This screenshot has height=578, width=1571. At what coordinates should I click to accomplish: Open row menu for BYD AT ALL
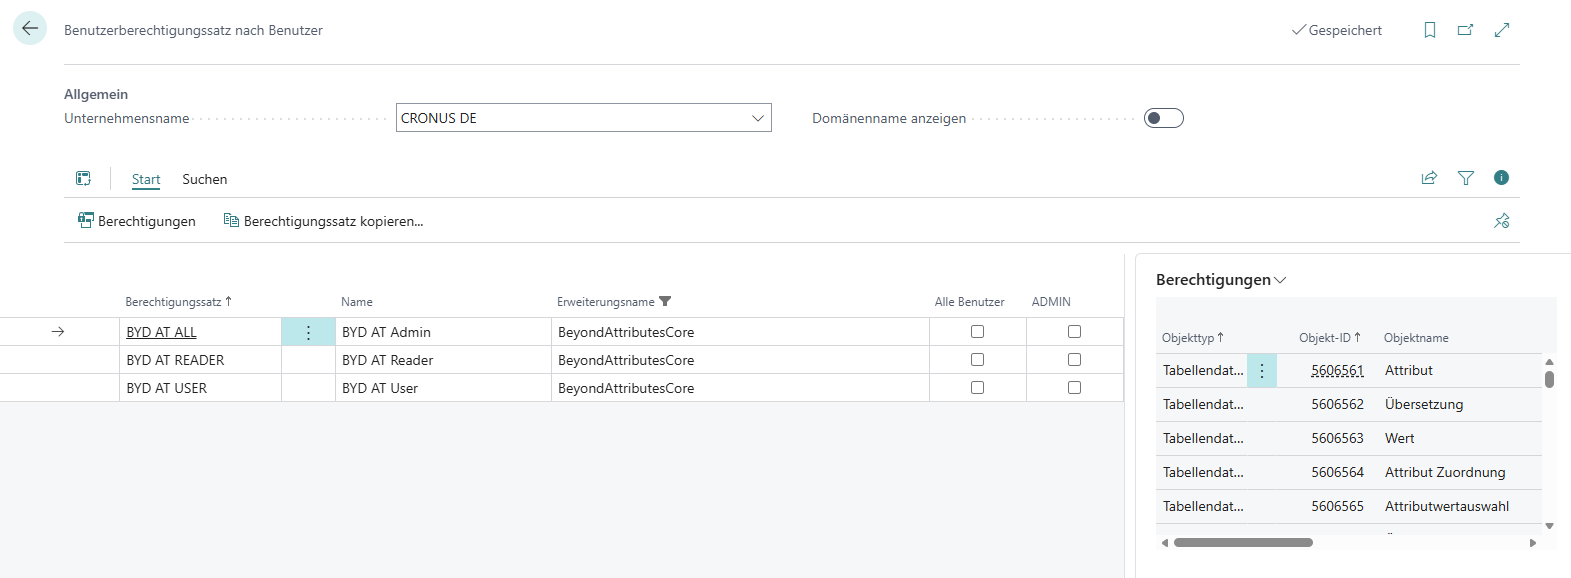click(x=308, y=332)
